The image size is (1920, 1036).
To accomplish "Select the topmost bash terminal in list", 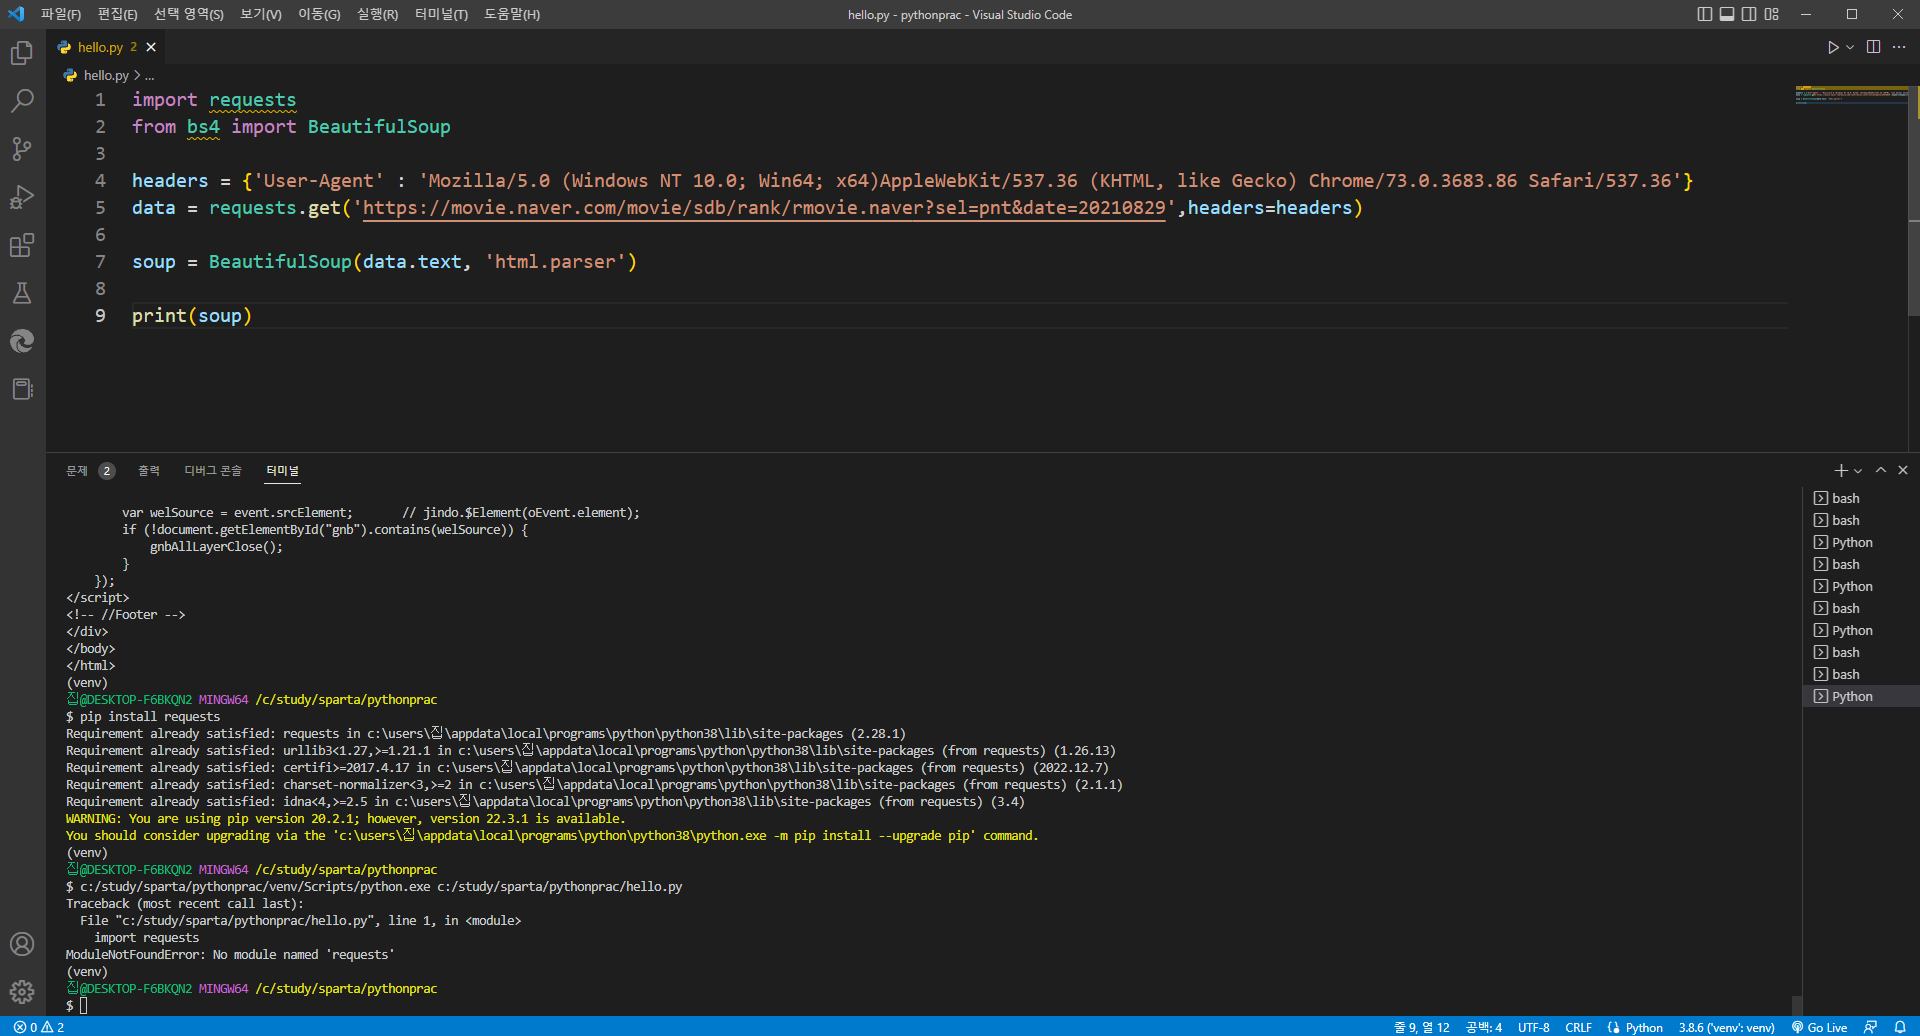I will pyautogui.click(x=1860, y=498).
